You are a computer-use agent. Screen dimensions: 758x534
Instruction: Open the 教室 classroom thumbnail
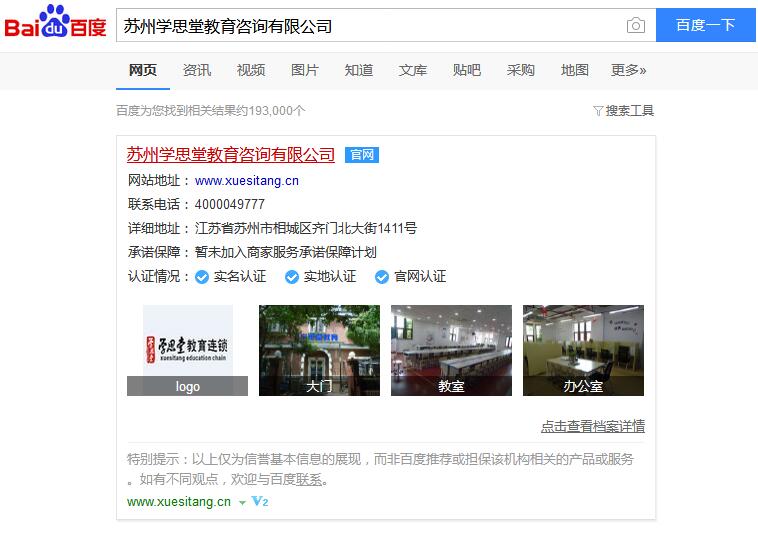pyautogui.click(x=451, y=350)
